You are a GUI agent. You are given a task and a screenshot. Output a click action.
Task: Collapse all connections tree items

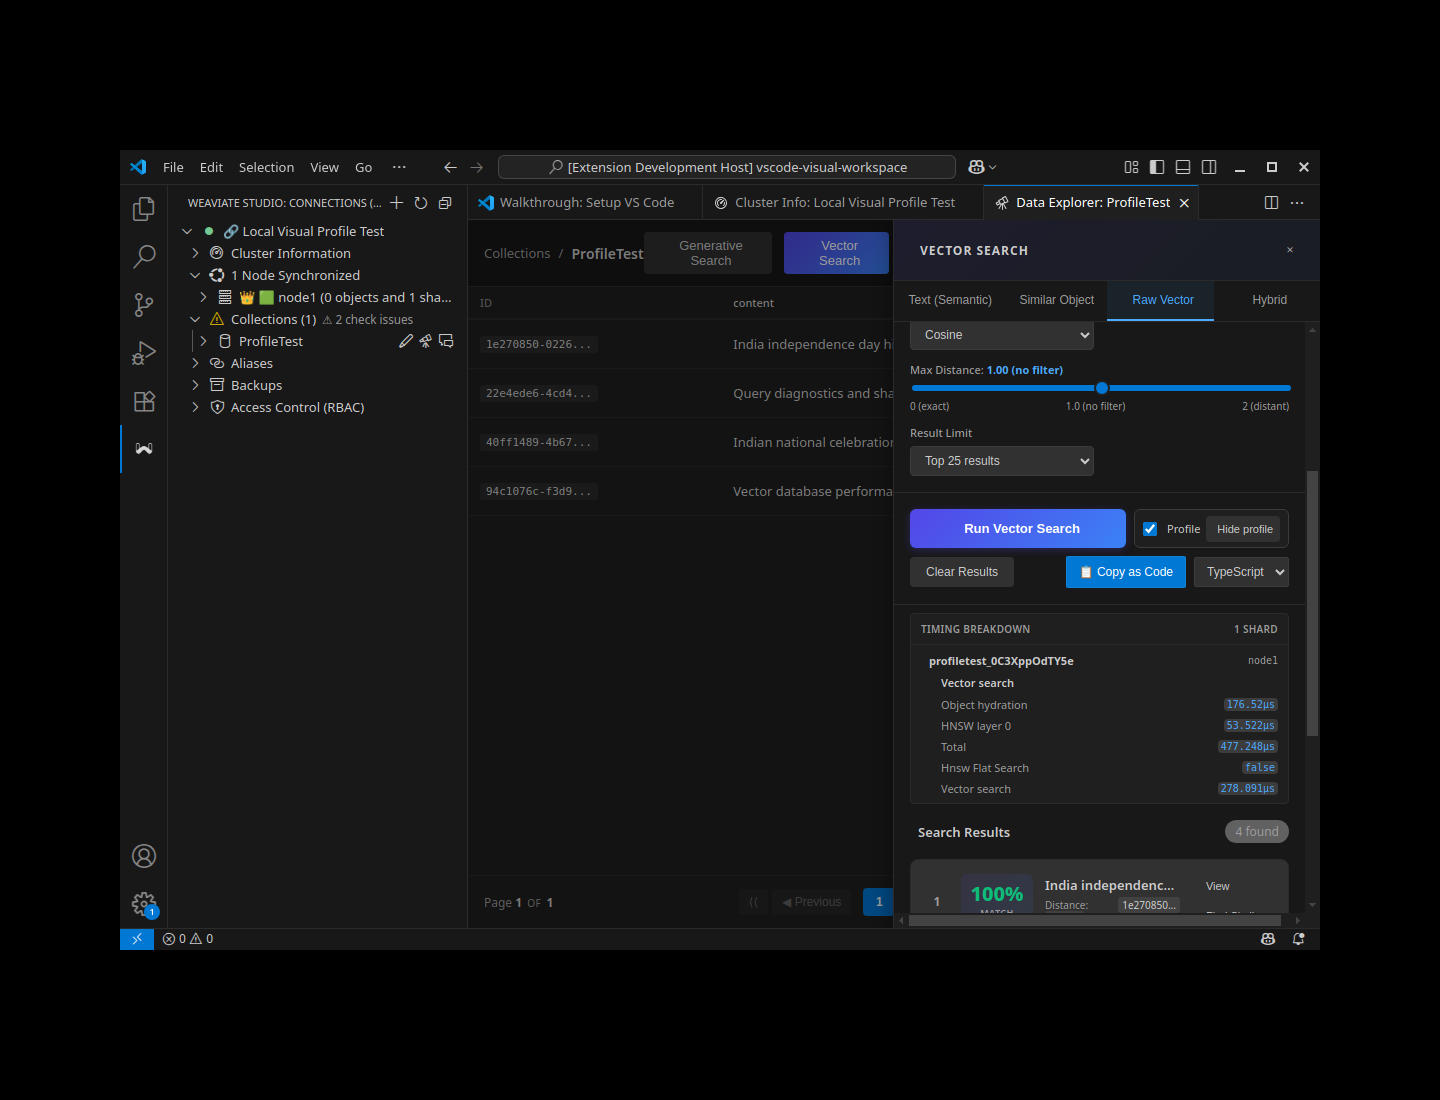click(445, 203)
